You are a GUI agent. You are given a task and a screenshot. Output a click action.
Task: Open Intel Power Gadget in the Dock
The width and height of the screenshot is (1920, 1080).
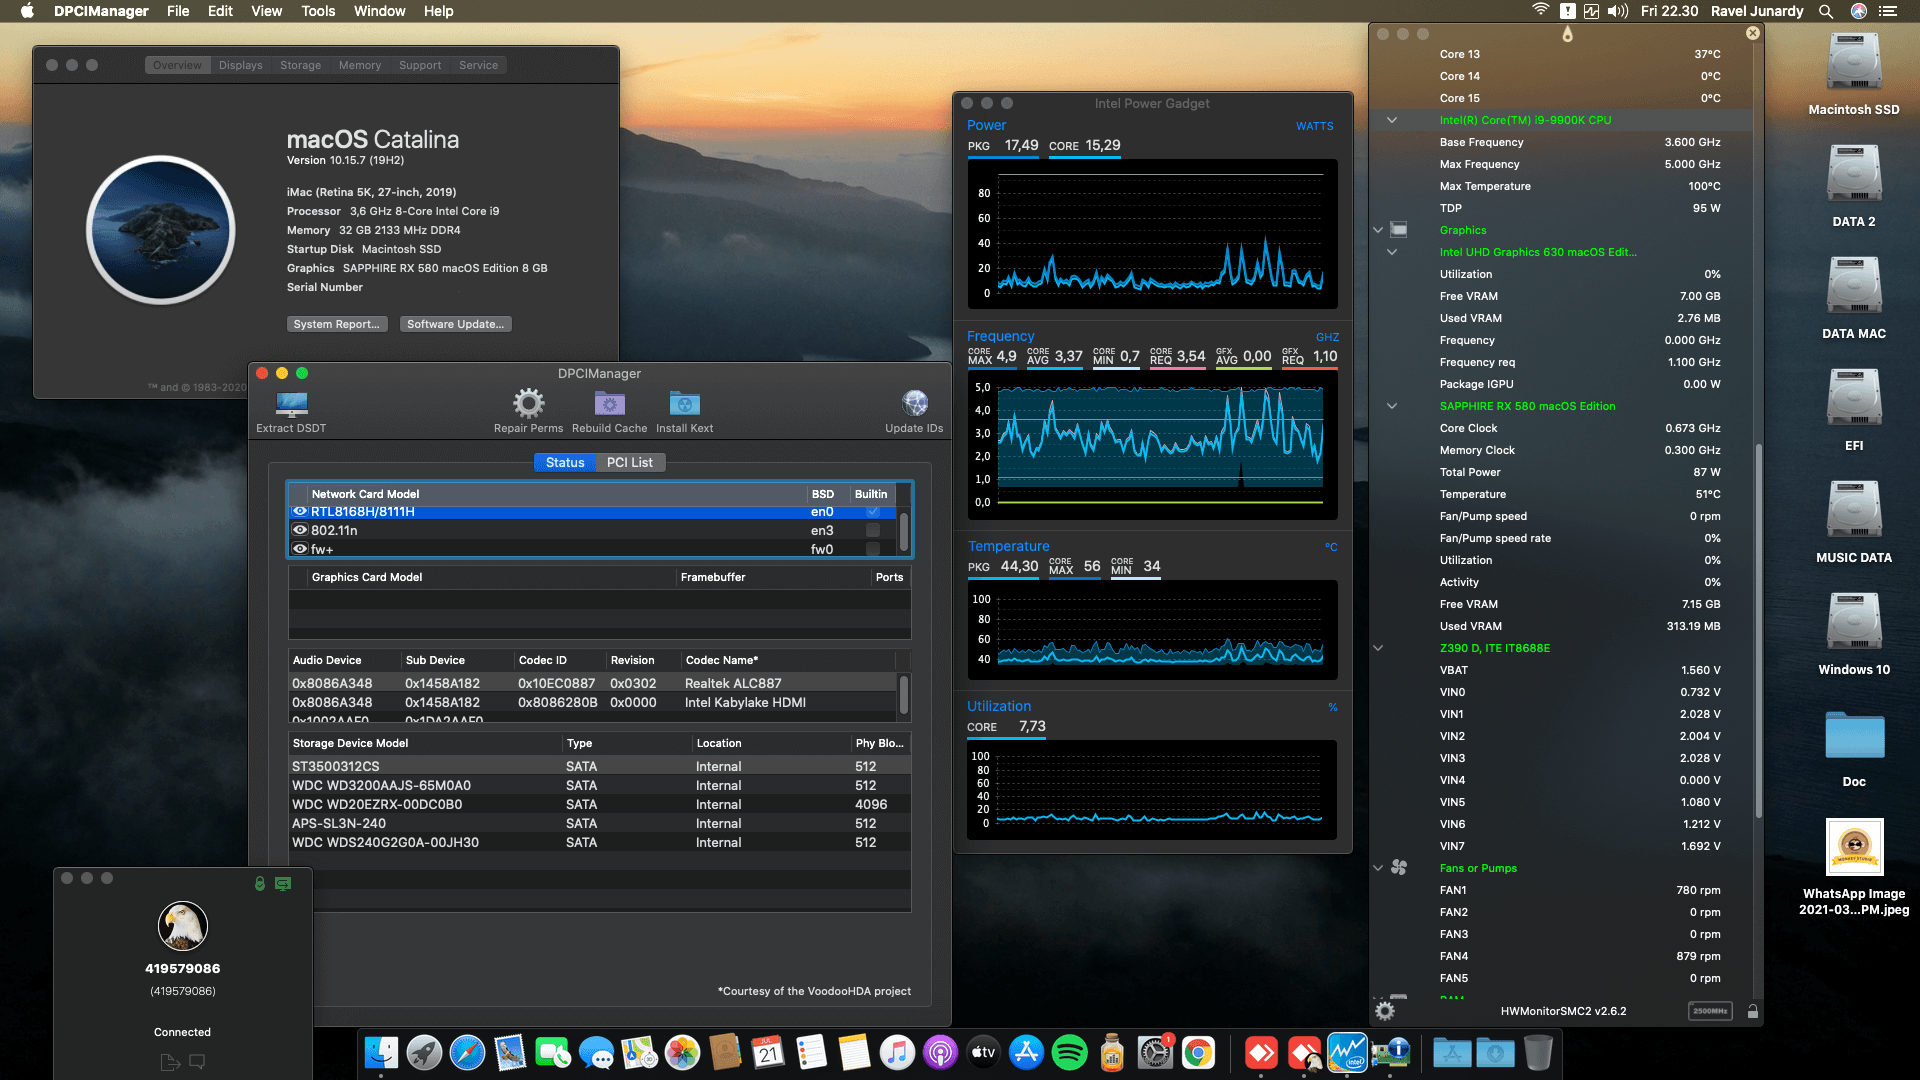tap(1347, 1053)
